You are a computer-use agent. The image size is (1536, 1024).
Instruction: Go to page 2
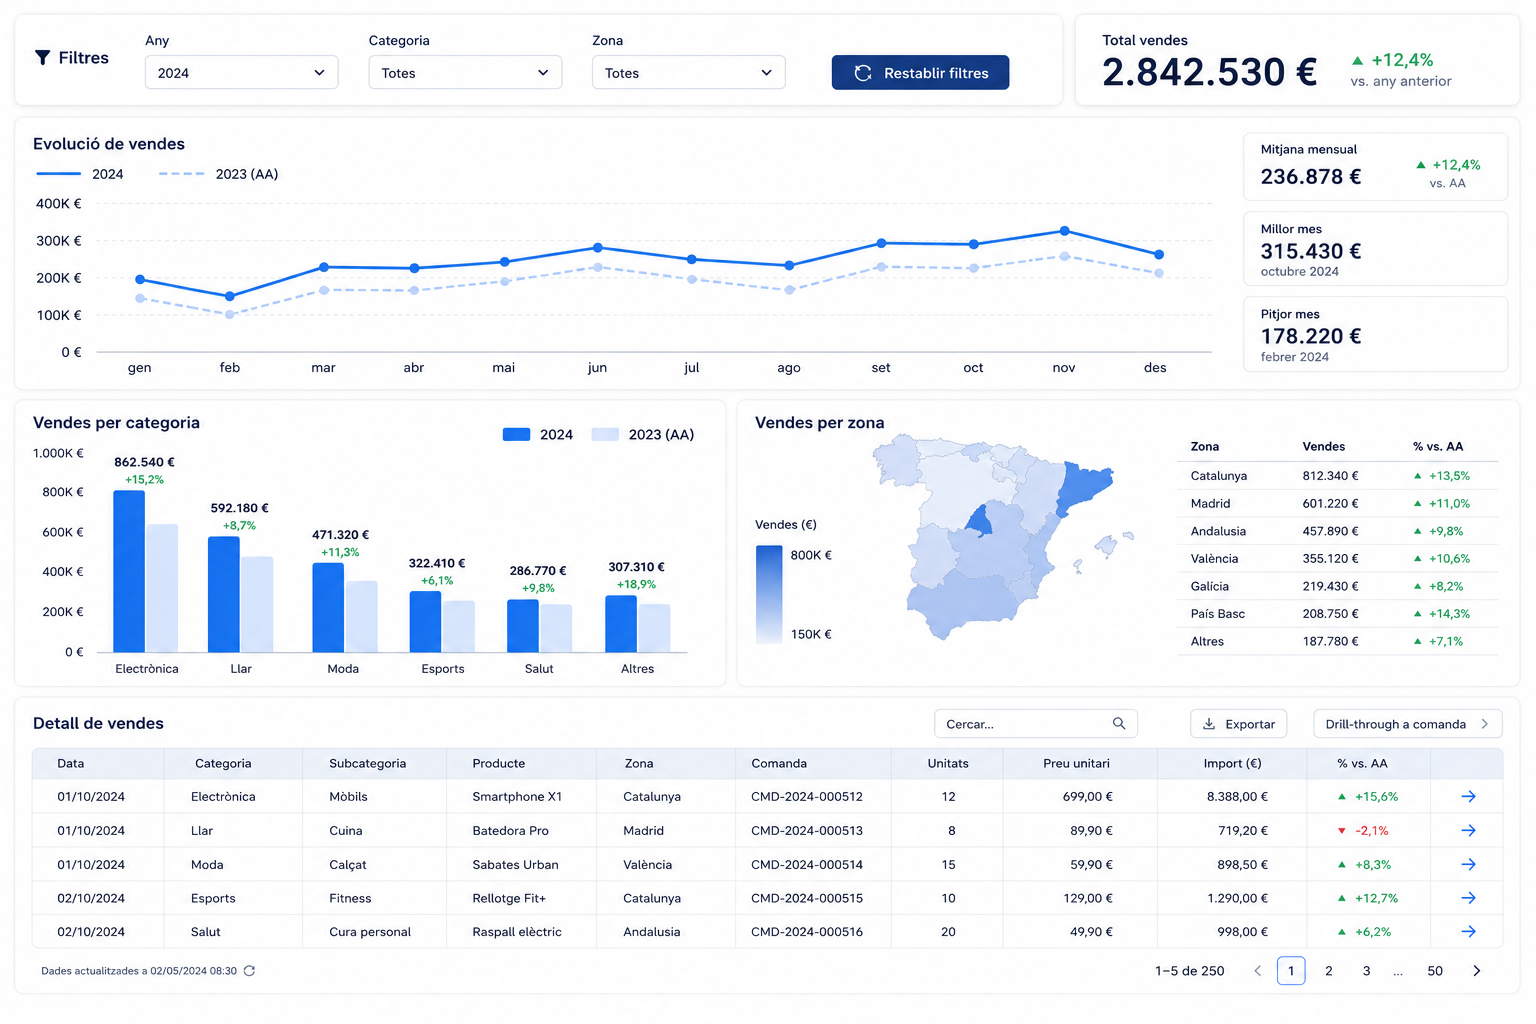[x=1329, y=971]
